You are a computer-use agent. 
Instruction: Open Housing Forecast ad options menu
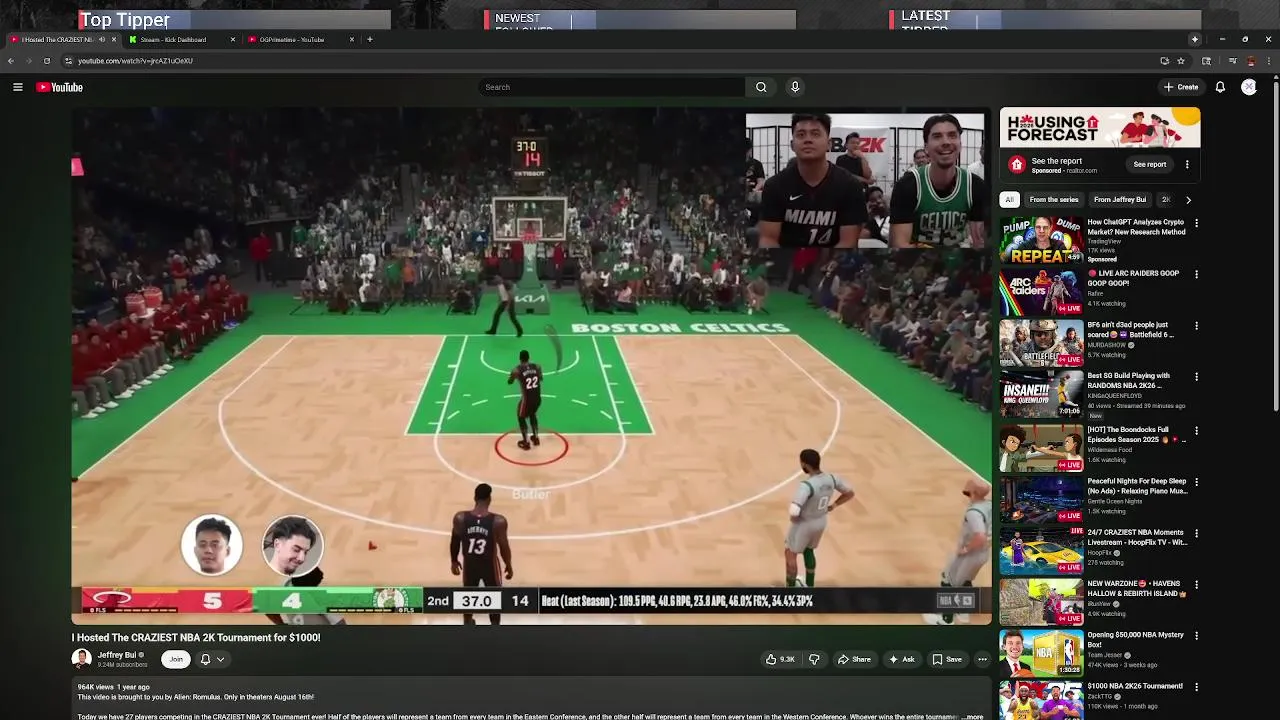tap(1187, 164)
